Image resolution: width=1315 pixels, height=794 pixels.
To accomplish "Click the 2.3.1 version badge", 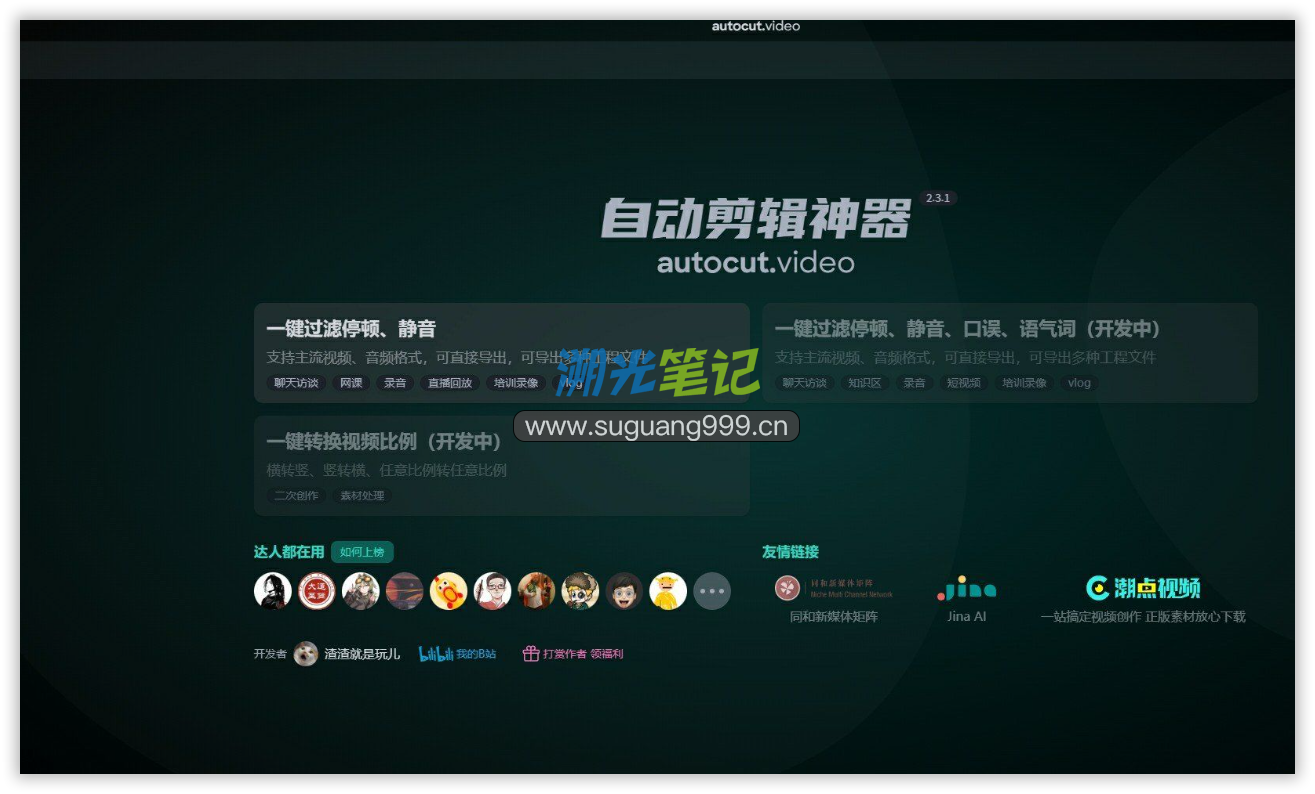I will 938,198.
